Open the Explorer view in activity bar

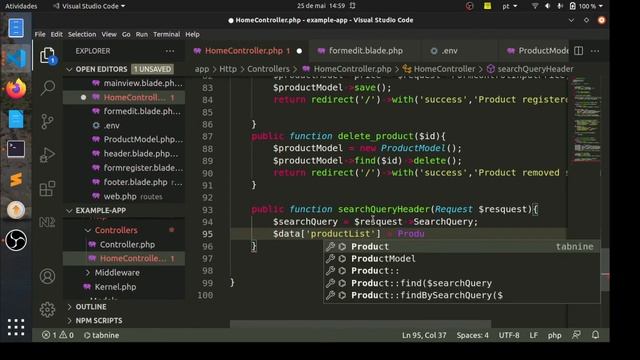pyautogui.click(x=47, y=56)
